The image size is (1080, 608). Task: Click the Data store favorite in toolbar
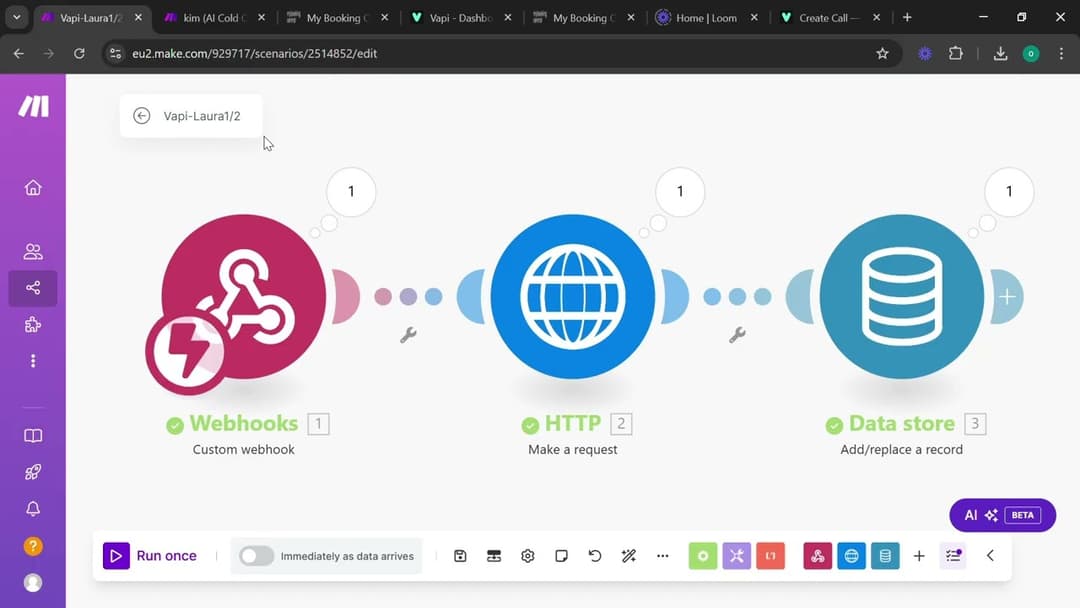coord(885,556)
